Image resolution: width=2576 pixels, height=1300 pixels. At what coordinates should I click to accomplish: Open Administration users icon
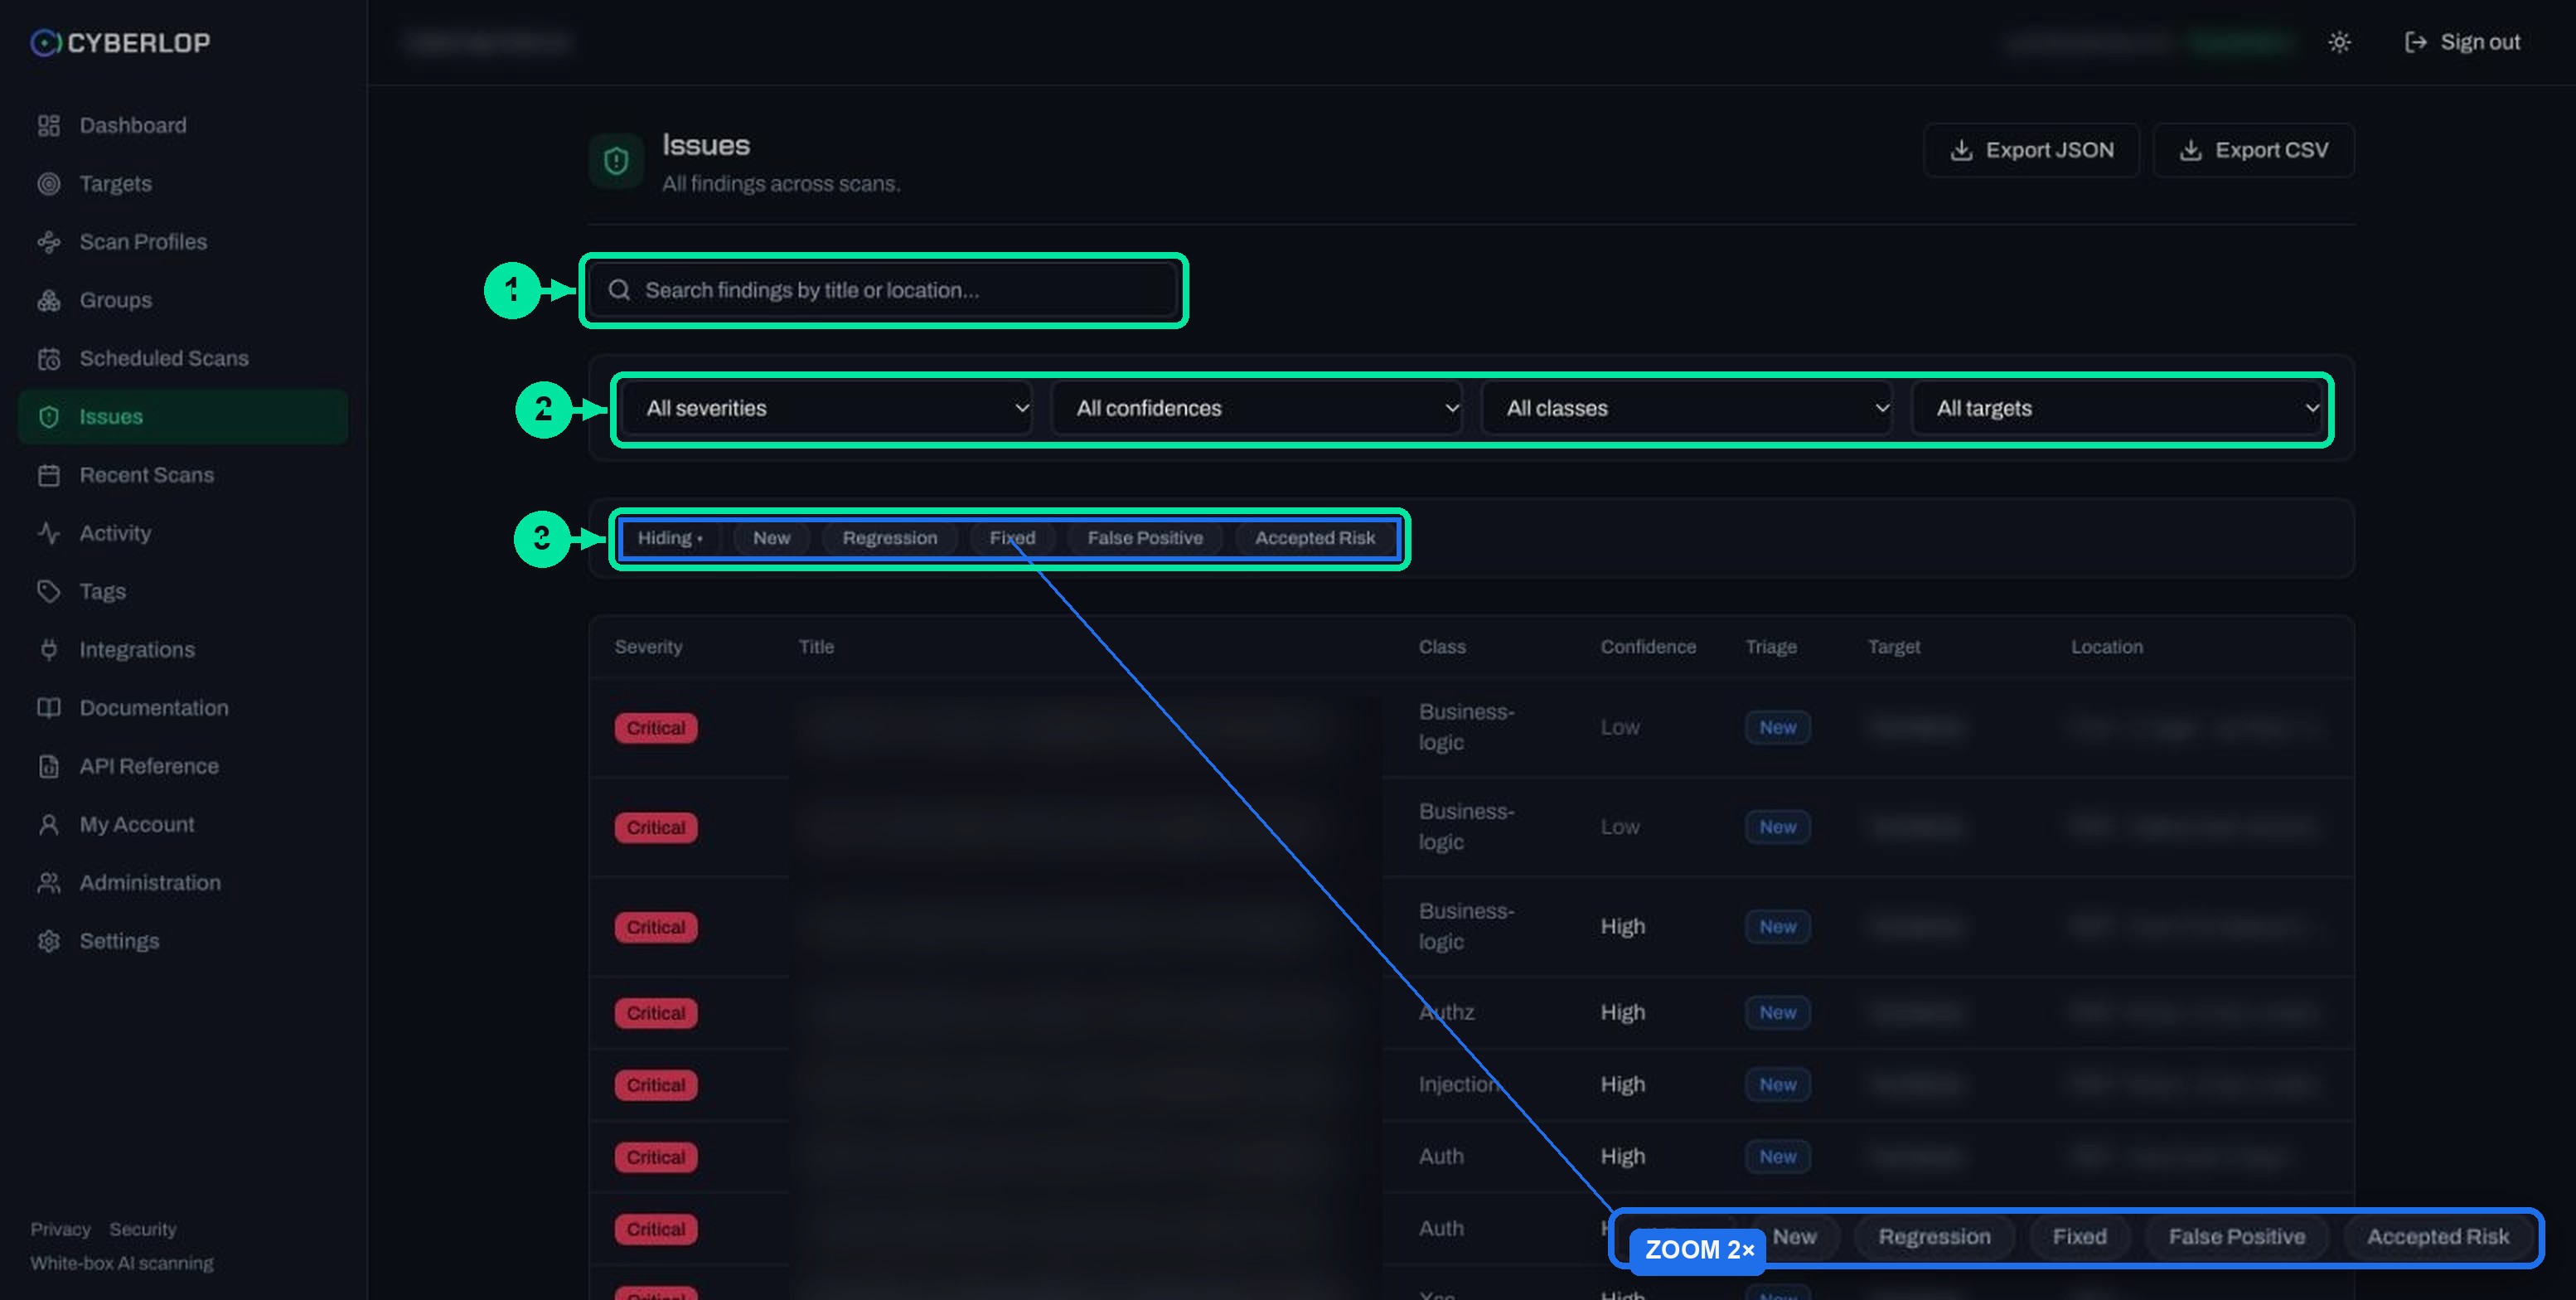(x=48, y=882)
